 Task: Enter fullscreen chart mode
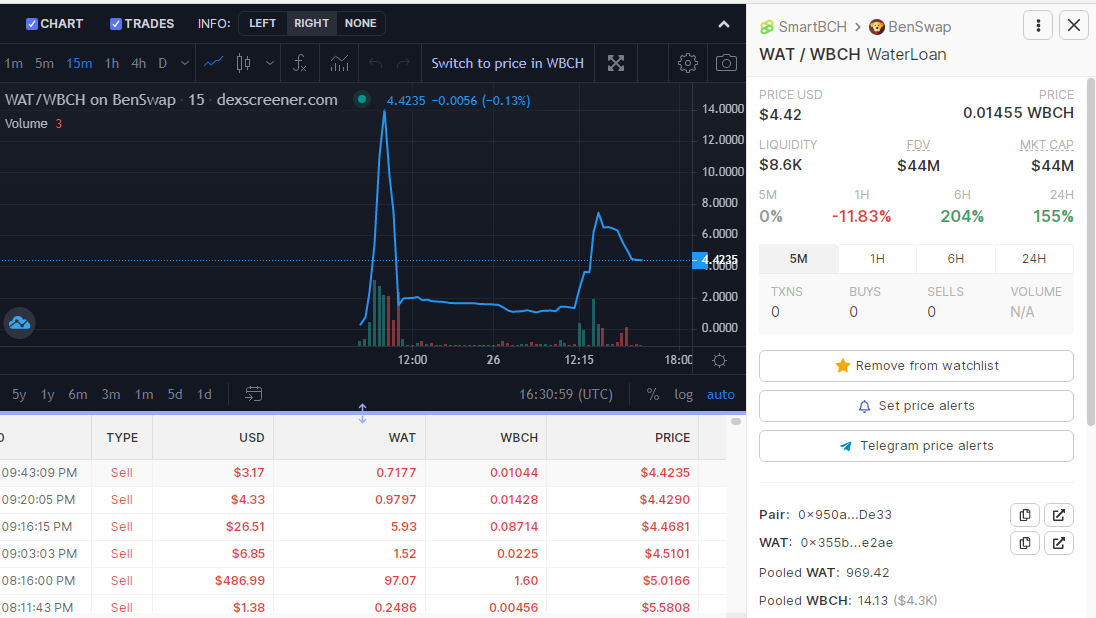[x=616, y=64]
